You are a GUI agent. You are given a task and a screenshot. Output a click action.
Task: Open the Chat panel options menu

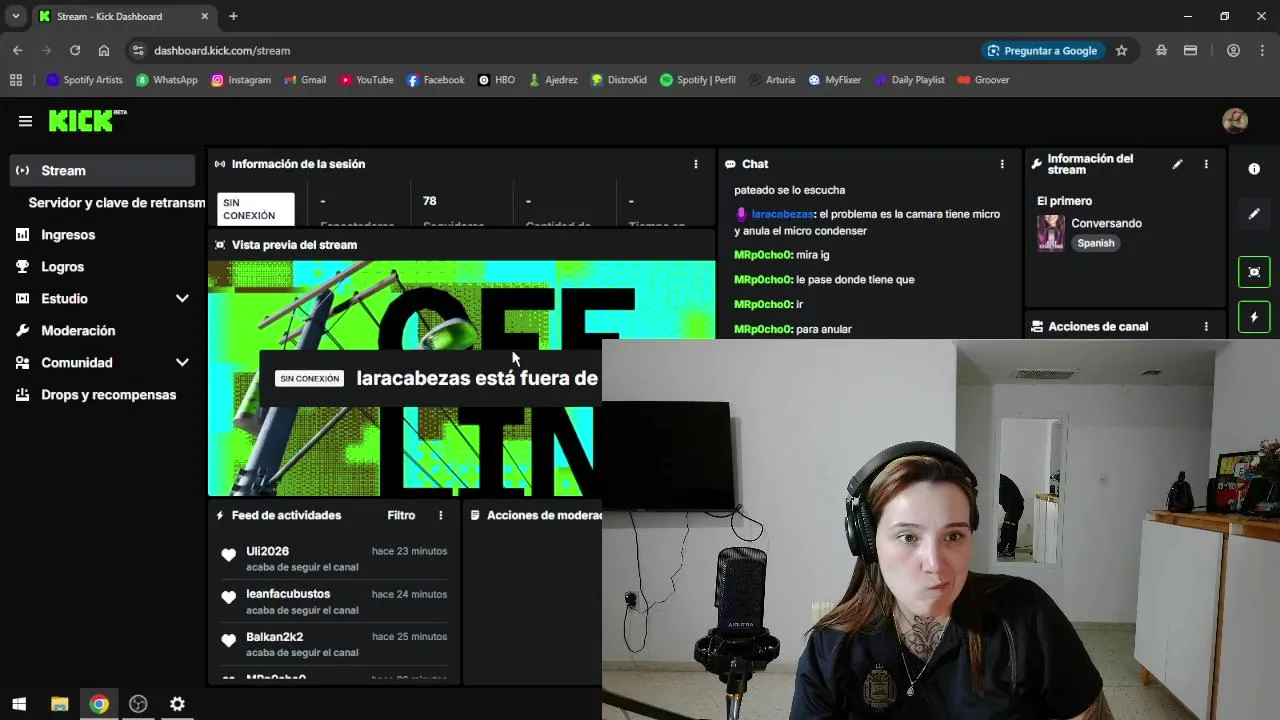(x=1002, y=164)
